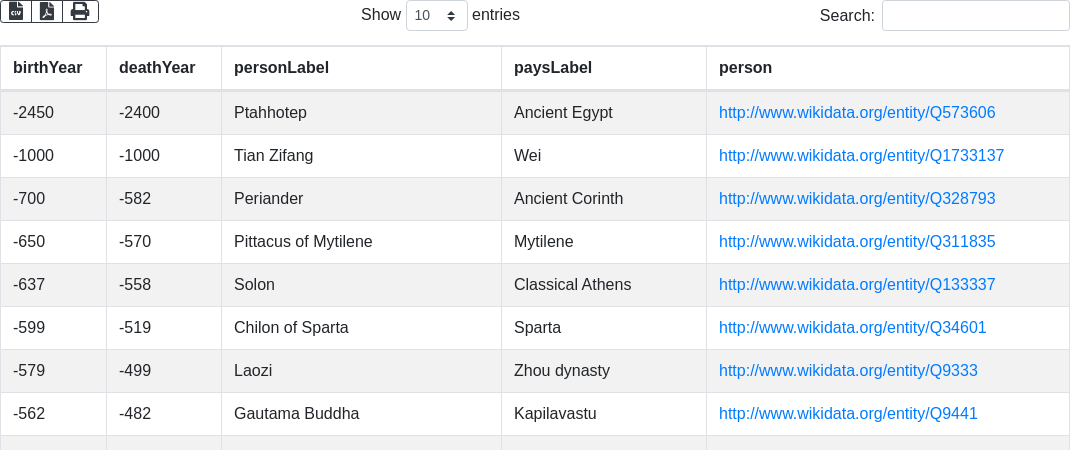Open Gautama Buddha link Q9441

[848, 414]
